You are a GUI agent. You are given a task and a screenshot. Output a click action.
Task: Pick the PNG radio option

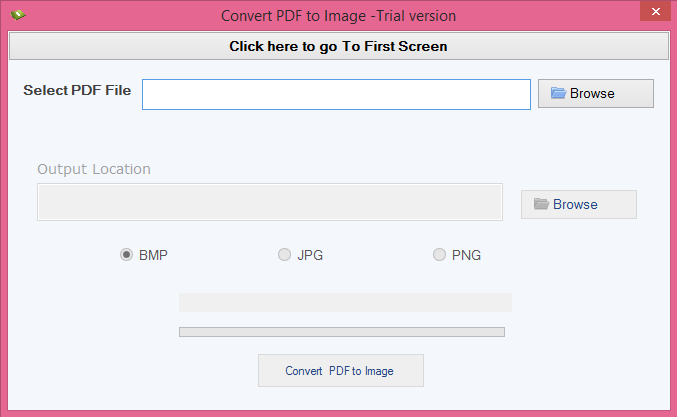click(439, 255)
